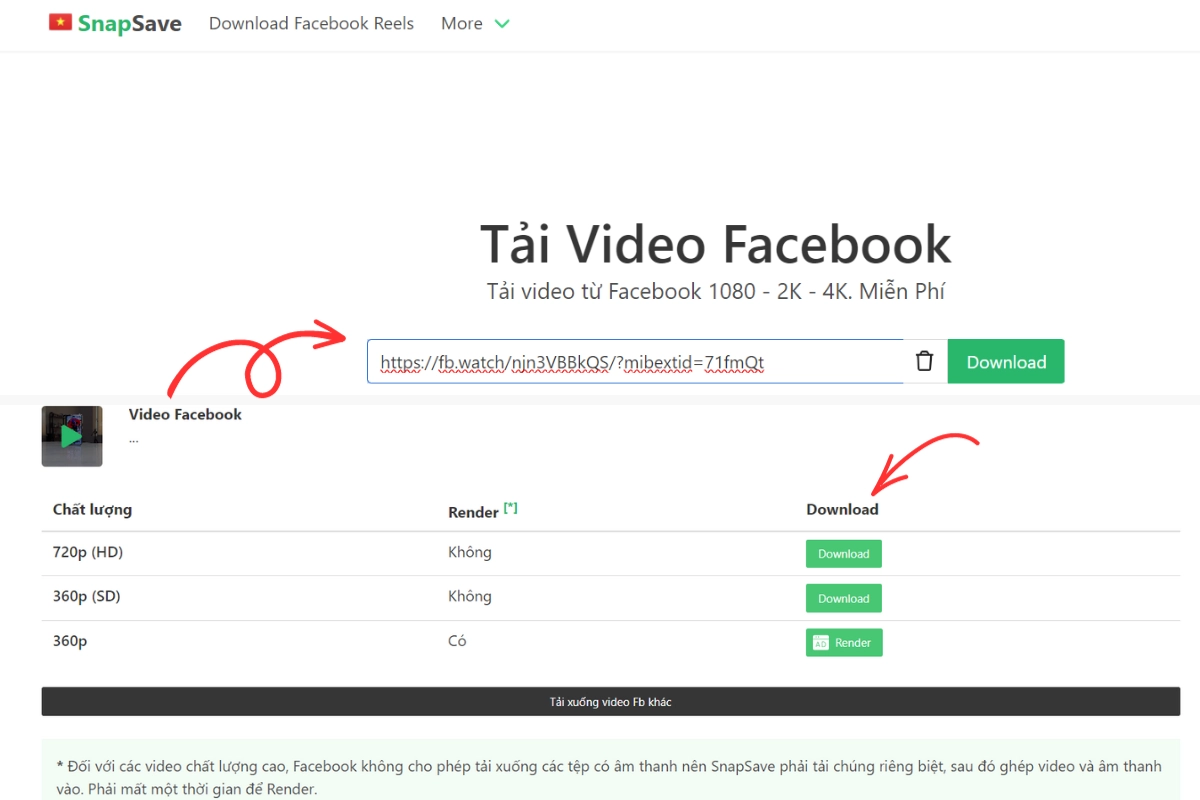This screenshot has width=1200, height=800.
Task: Expand the More menu chevron
Action: (x=500, y=24)
